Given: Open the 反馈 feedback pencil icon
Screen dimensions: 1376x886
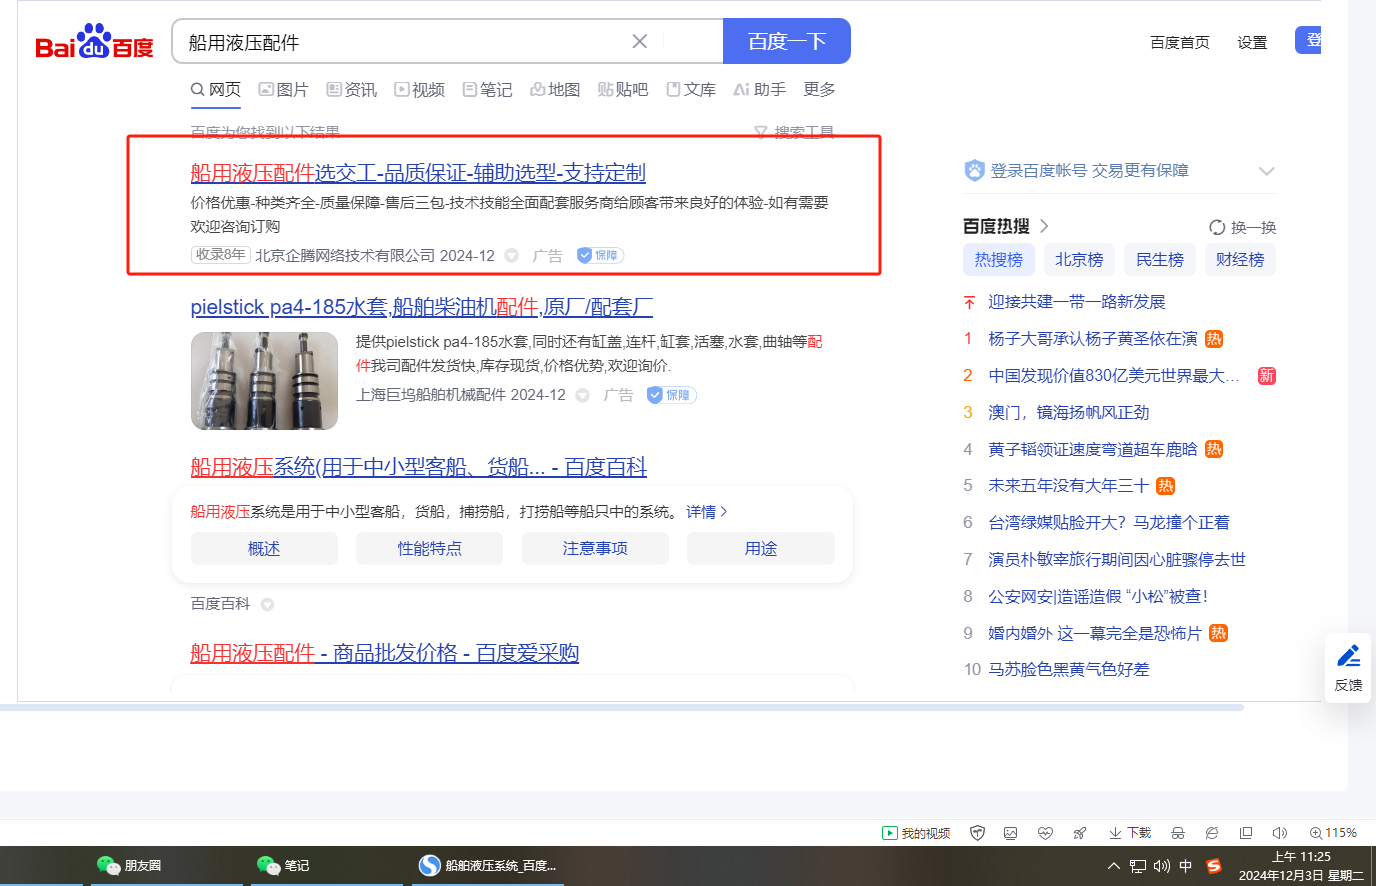Looking at the screenshot, I should tap(1348, 657).
